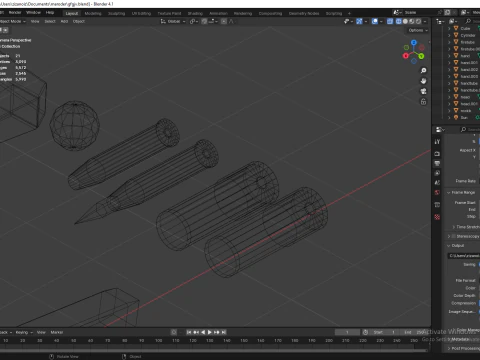Open shading options dropdown arrow
This screenshot has height=360, width=480.
(425, 21)
